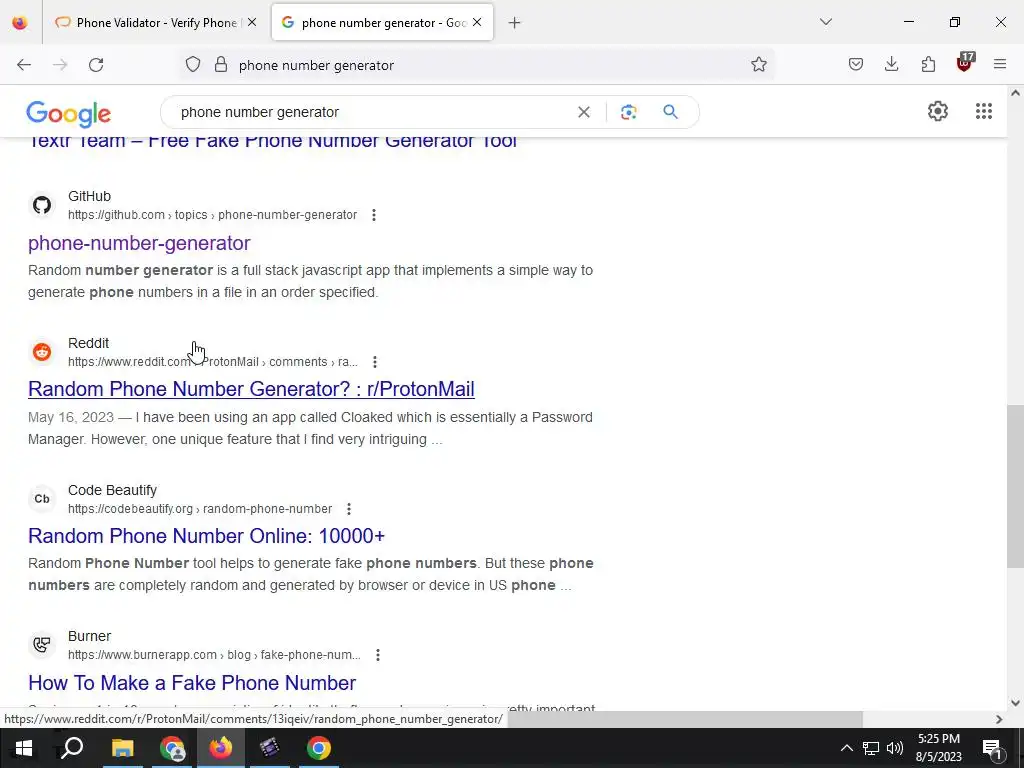Search by image with Google Lens
Viewport: 1024px width, 768px height.
tap(628, 112)
